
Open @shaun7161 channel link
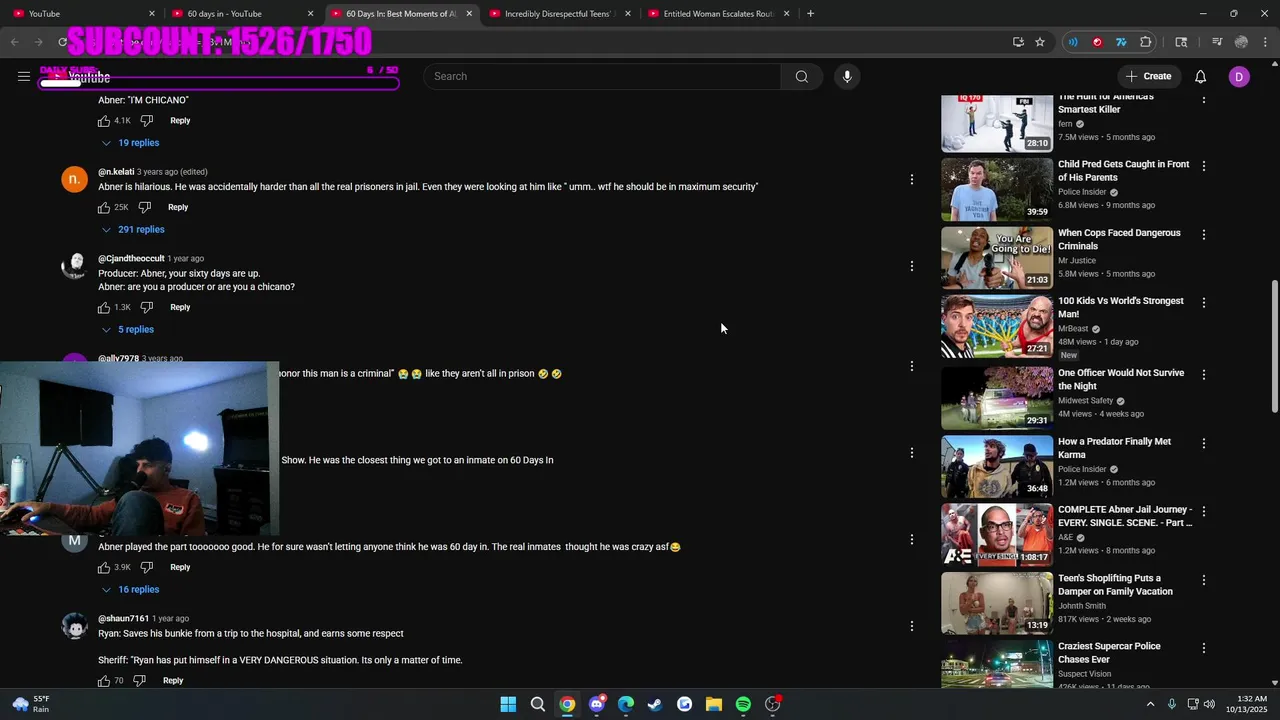tap(123, 618)
